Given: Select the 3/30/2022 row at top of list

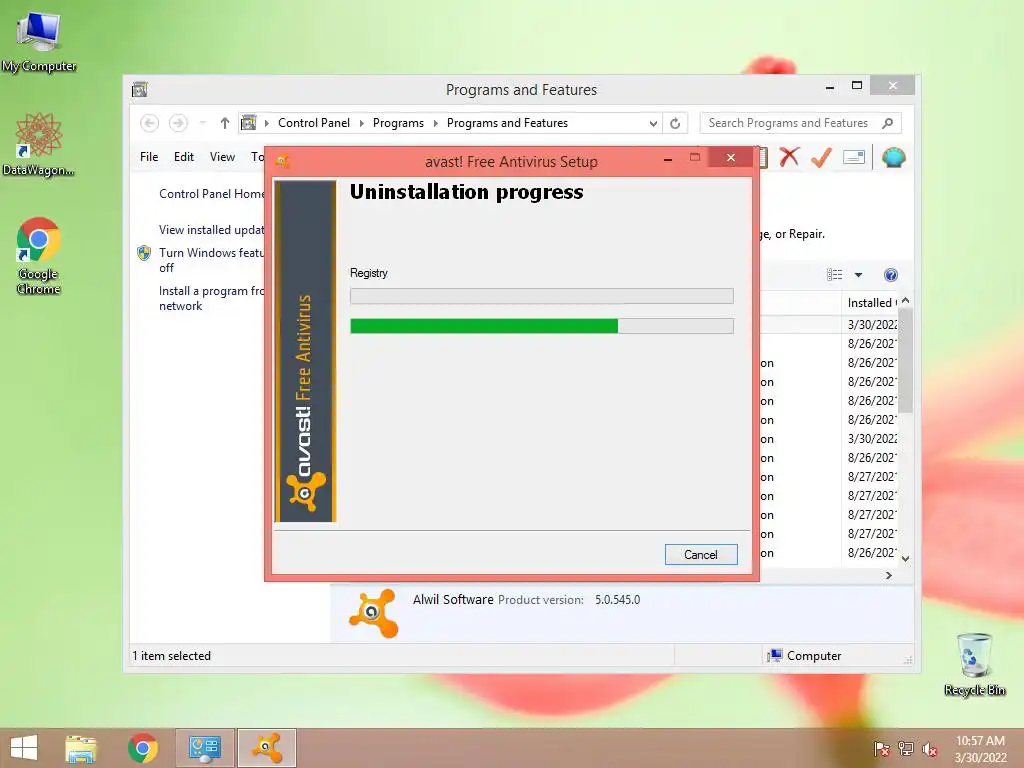Looking at the screenshot, I should [829, 325].
